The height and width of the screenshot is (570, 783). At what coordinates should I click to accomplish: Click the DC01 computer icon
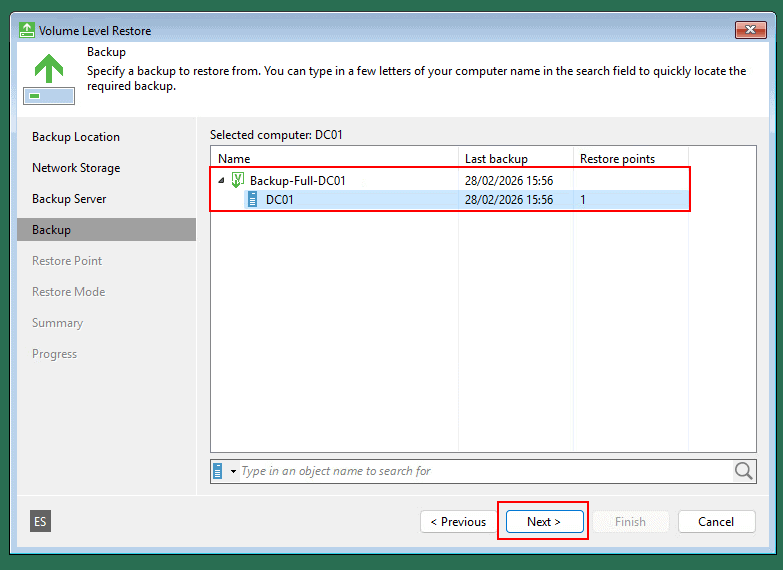pos(253,200)
